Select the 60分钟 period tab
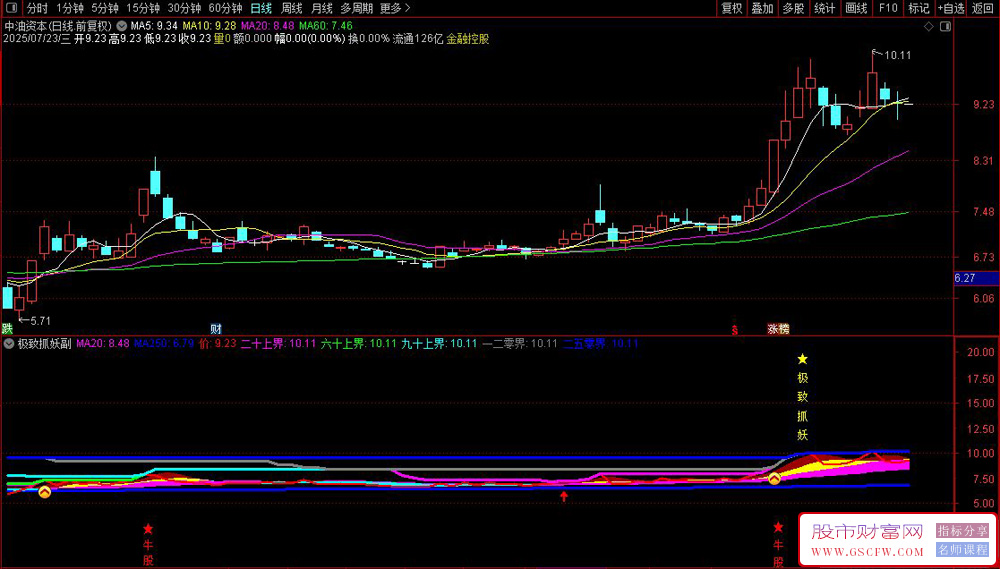This screenshot has height=569, width=1000. click(226, 9)
